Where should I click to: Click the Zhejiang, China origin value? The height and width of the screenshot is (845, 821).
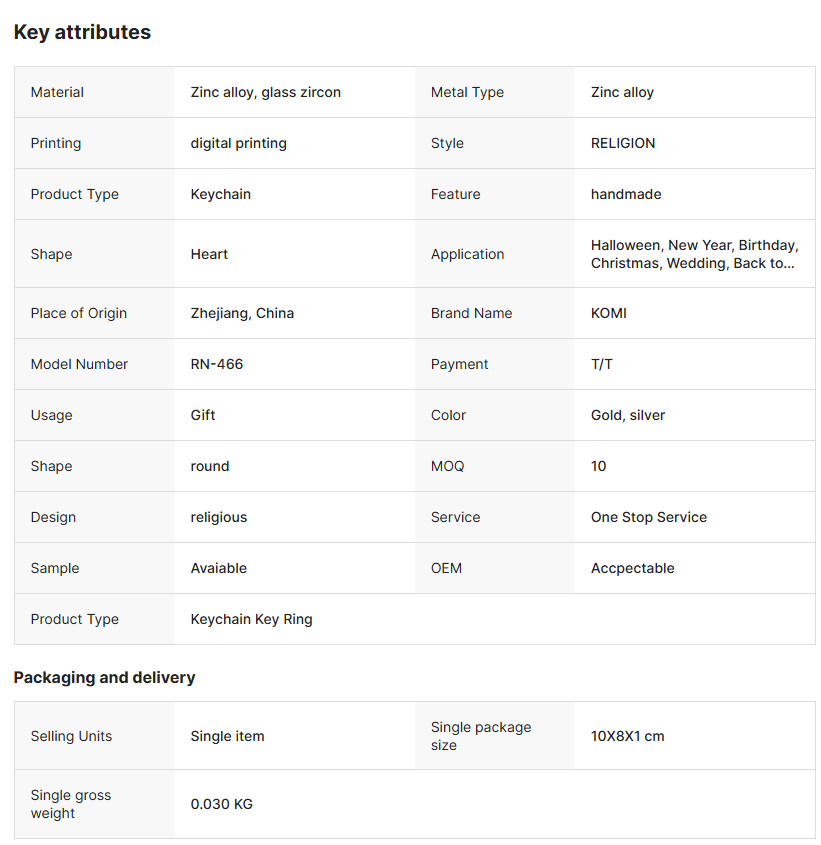click(242, 313)
